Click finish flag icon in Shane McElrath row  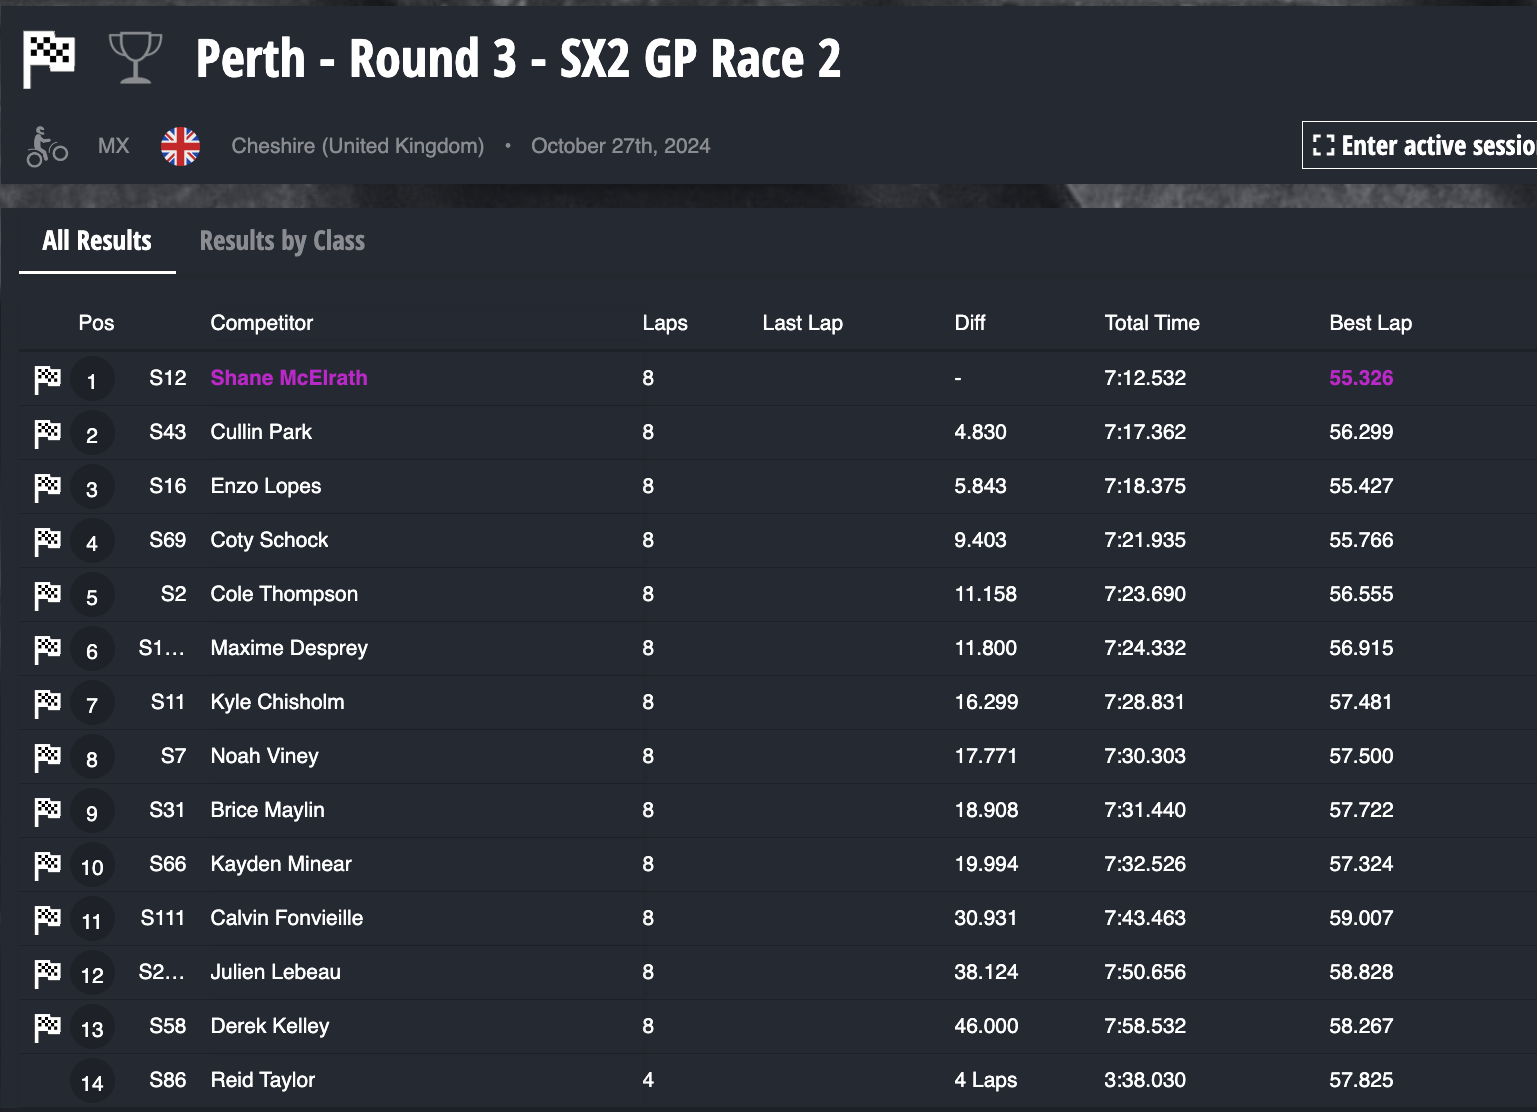click(47, 379)
